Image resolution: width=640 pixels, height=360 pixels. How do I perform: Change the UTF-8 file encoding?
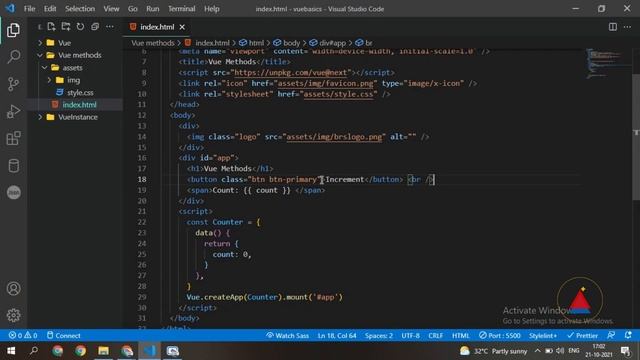coord(410,336)
